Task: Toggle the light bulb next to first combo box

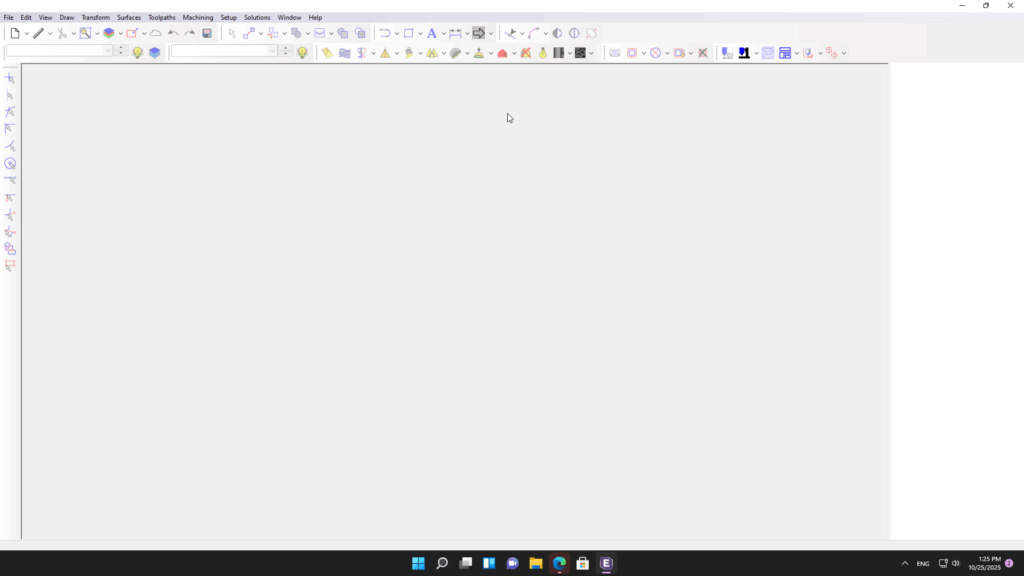Action: pyautogui.click(x=138, y=52)
